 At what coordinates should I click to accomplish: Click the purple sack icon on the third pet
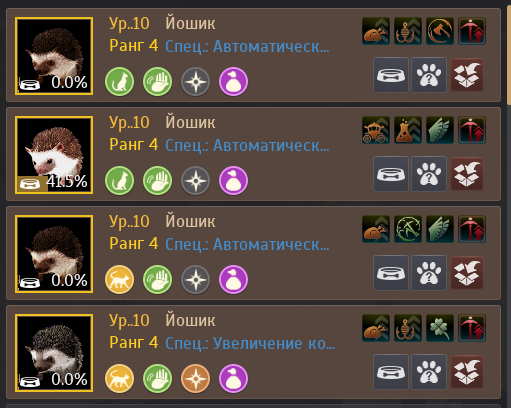click(x=233, y=279)
